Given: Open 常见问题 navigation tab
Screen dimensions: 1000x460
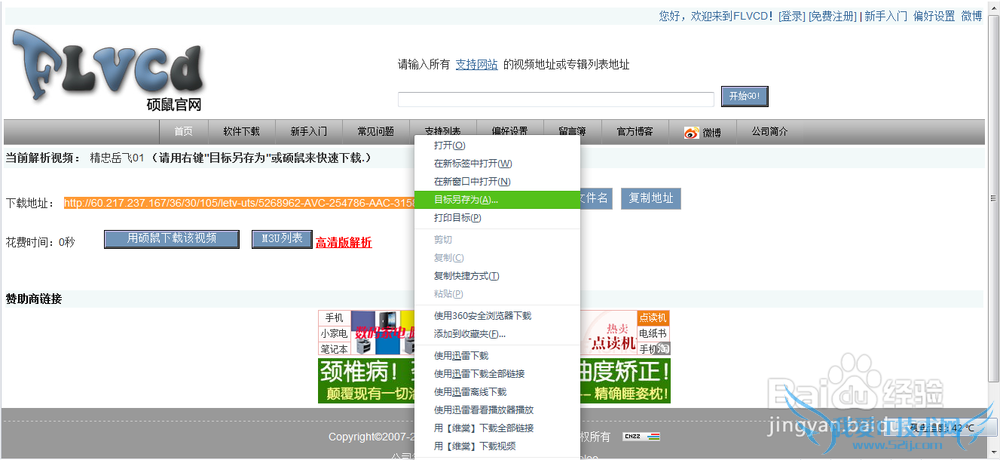Looking at the screenshot, I should tap(376, 131).
